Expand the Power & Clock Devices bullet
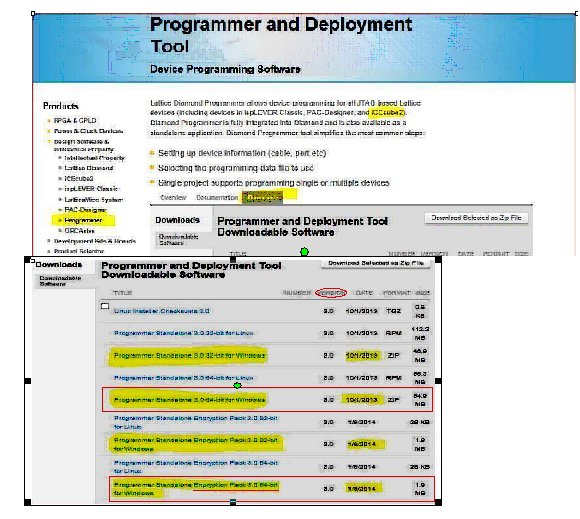The image size is (580, 519). pos(49,131)
